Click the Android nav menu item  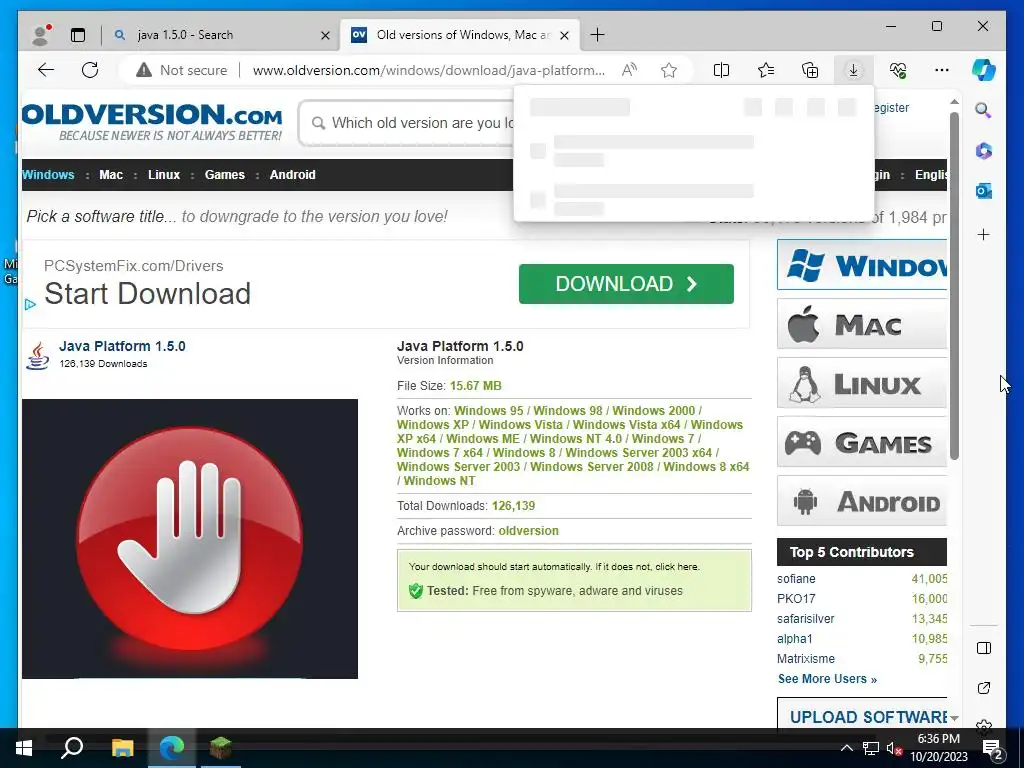[x=293, y=174]
